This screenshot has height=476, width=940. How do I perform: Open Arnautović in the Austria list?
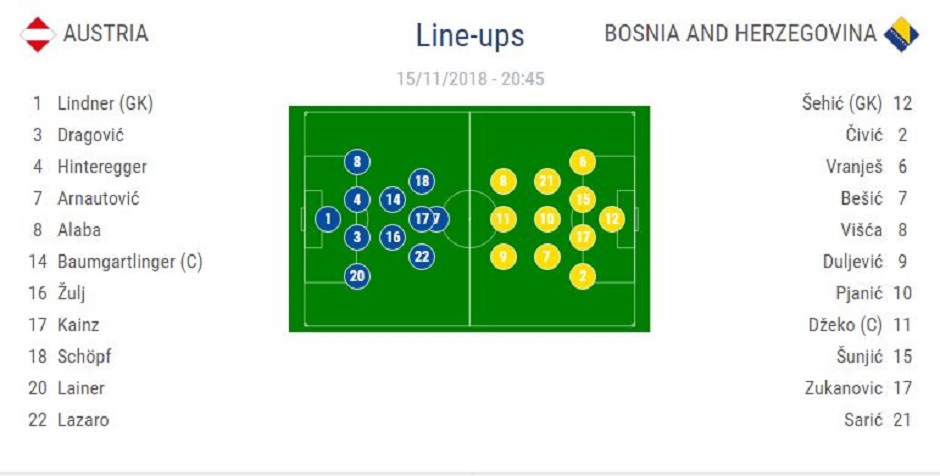(x=98, y=198)
